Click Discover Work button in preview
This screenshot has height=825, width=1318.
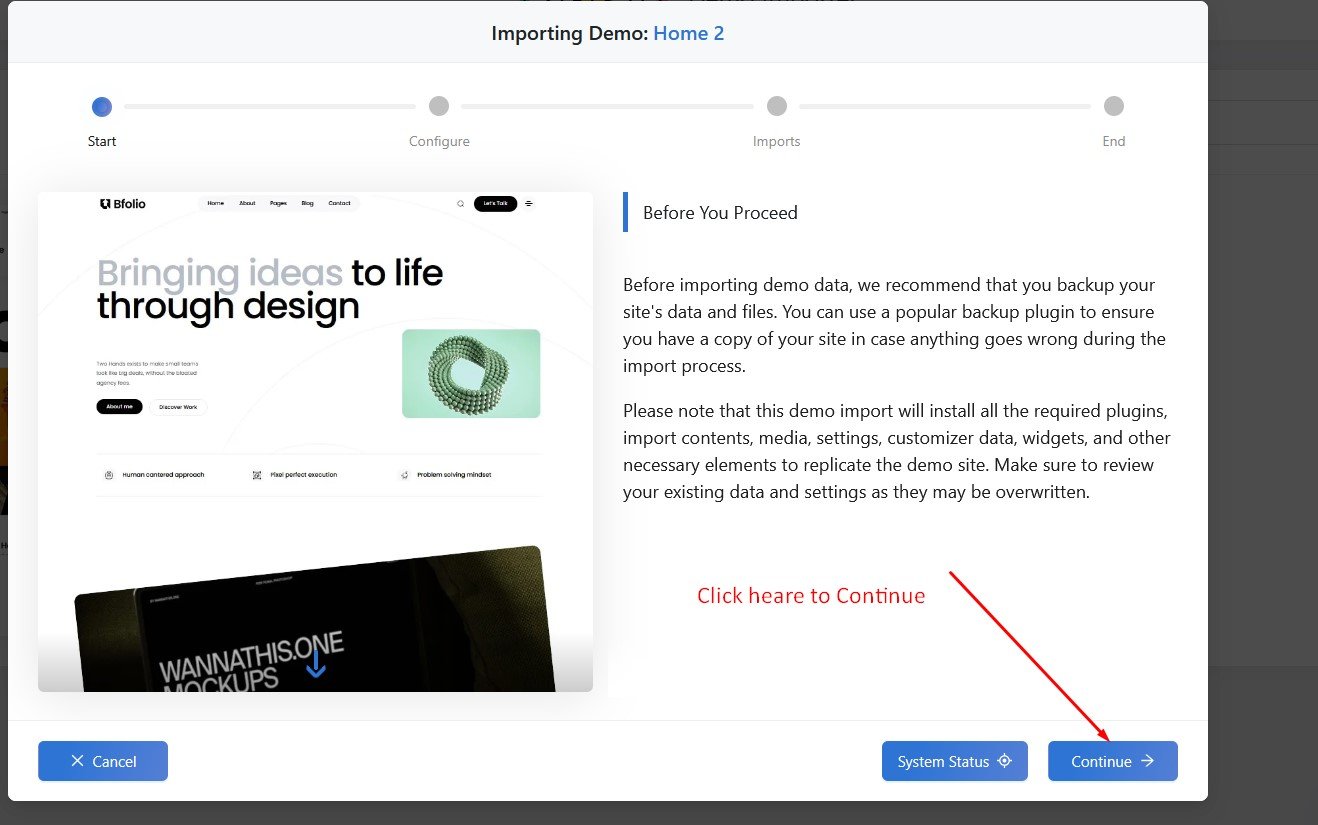pyautogui.click(x=178, y=407)
